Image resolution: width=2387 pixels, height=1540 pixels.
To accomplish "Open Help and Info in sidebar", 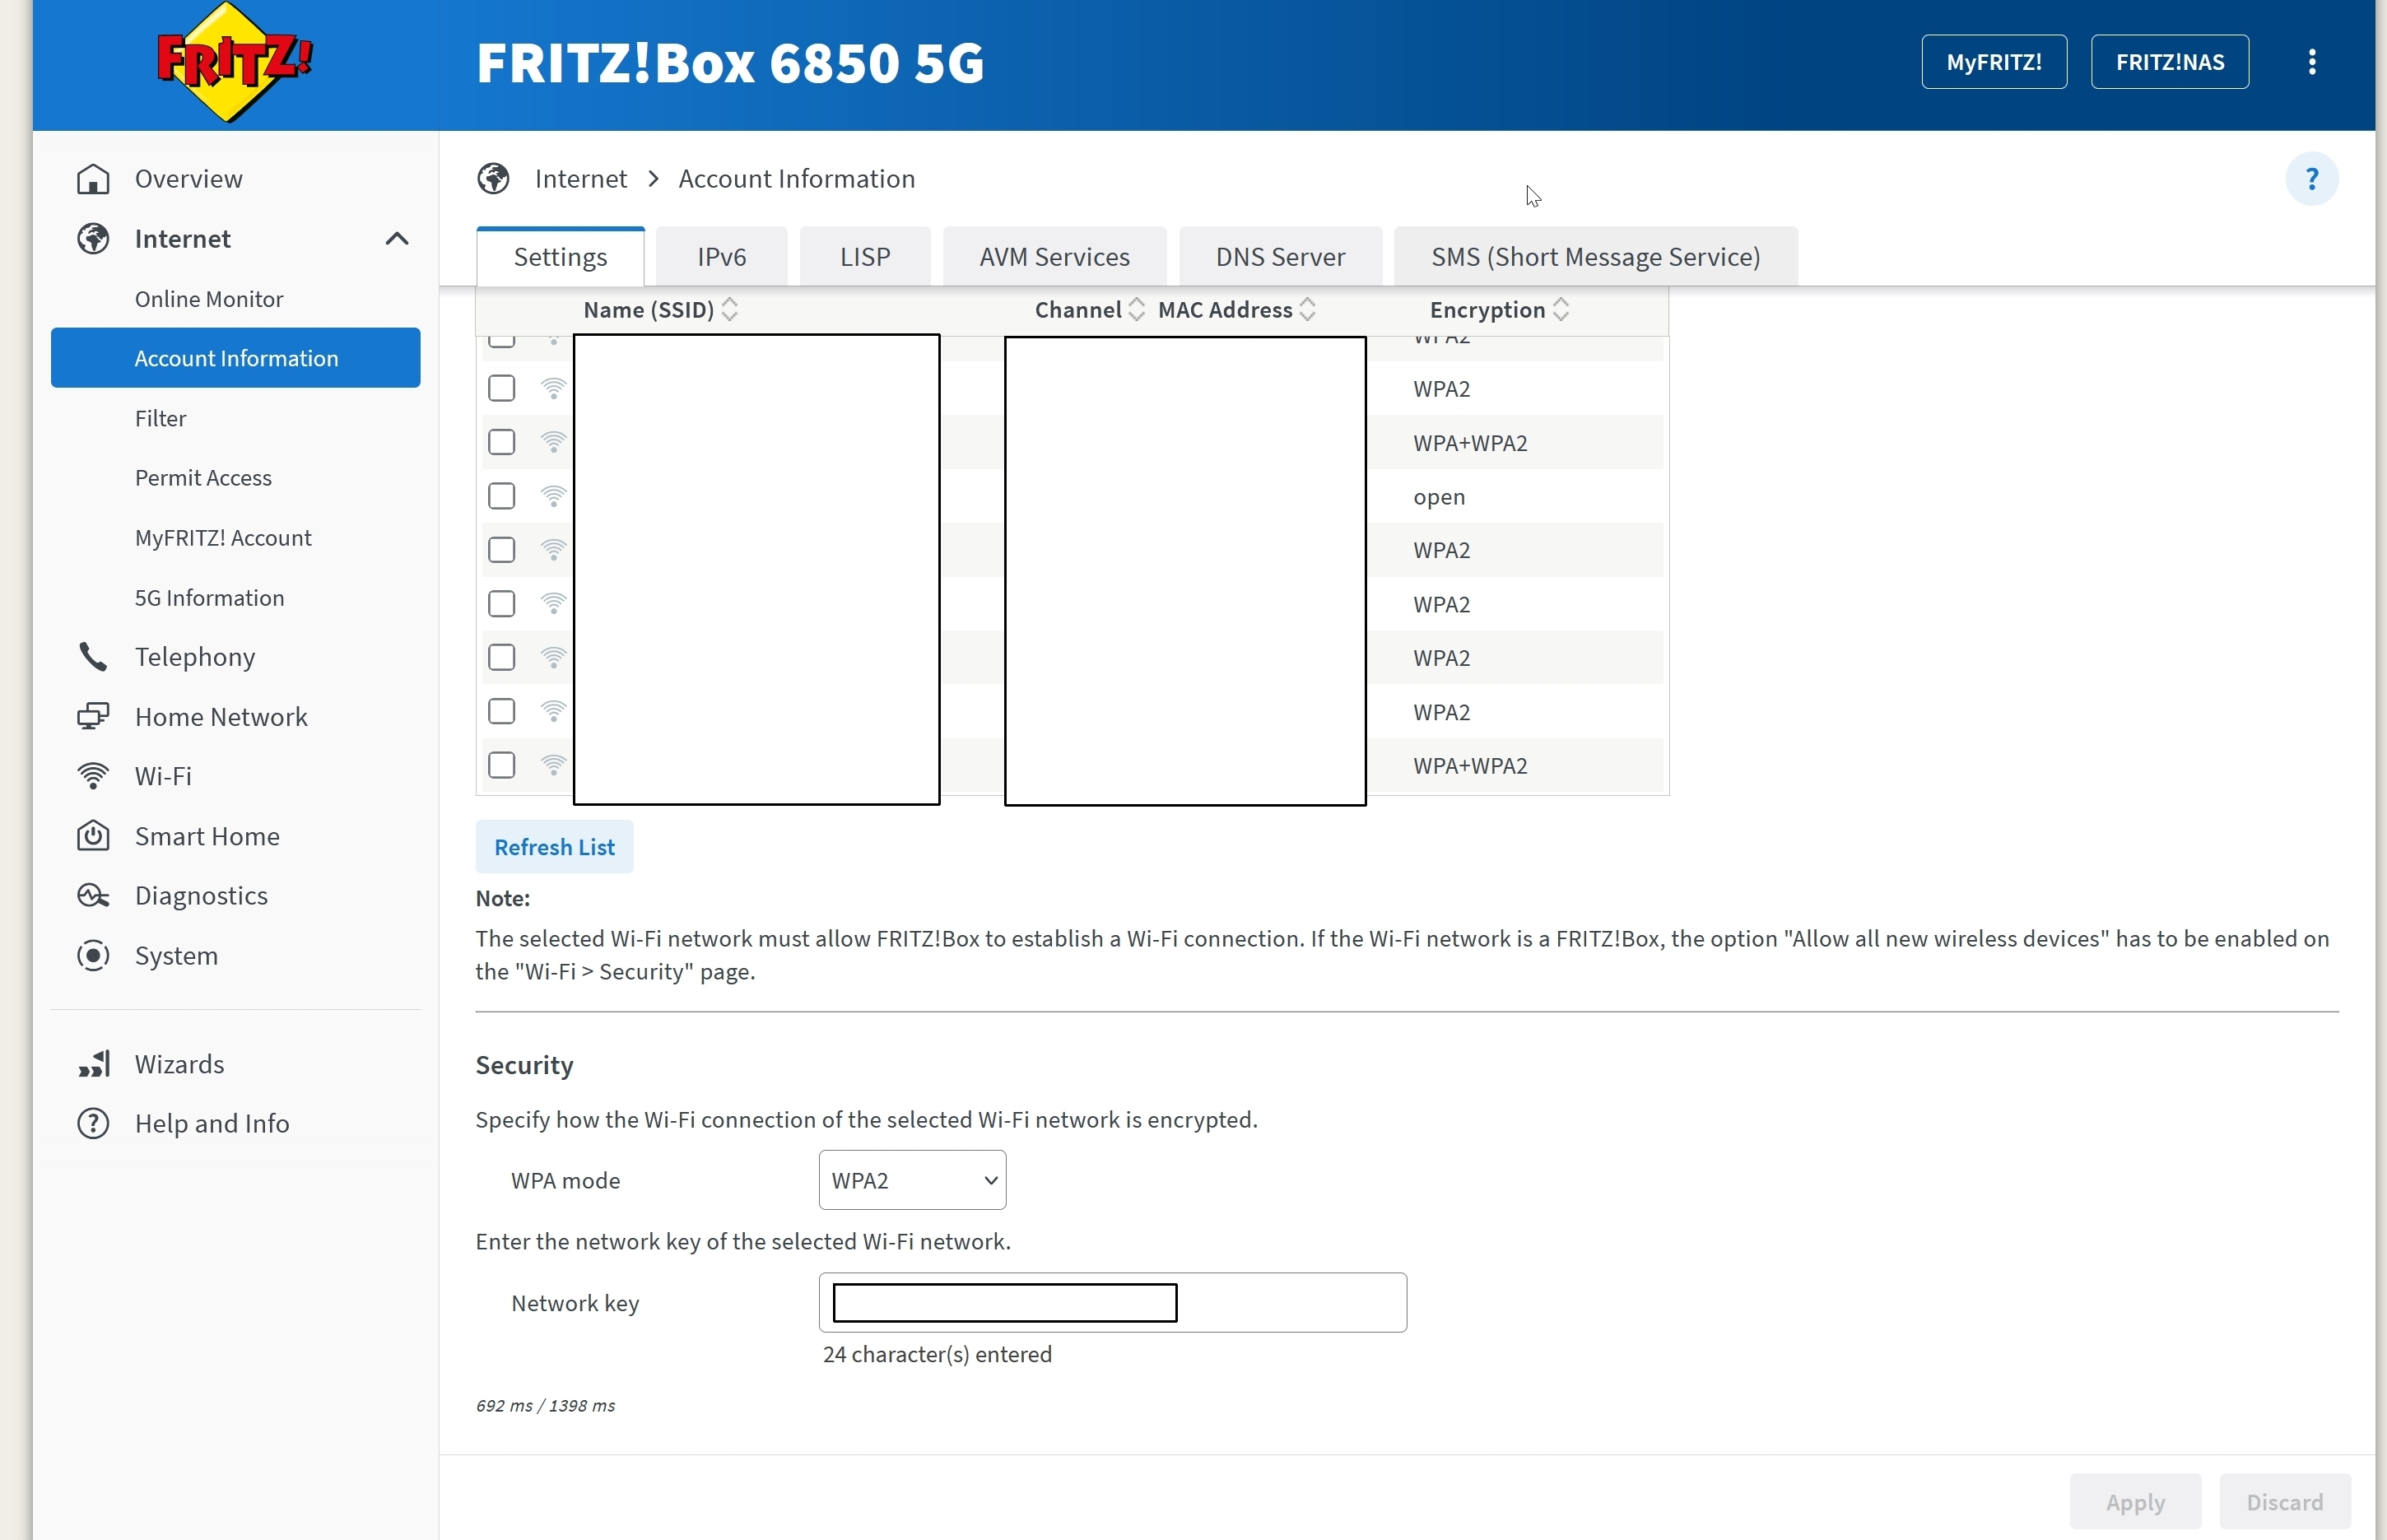I will pos(212,1124).
